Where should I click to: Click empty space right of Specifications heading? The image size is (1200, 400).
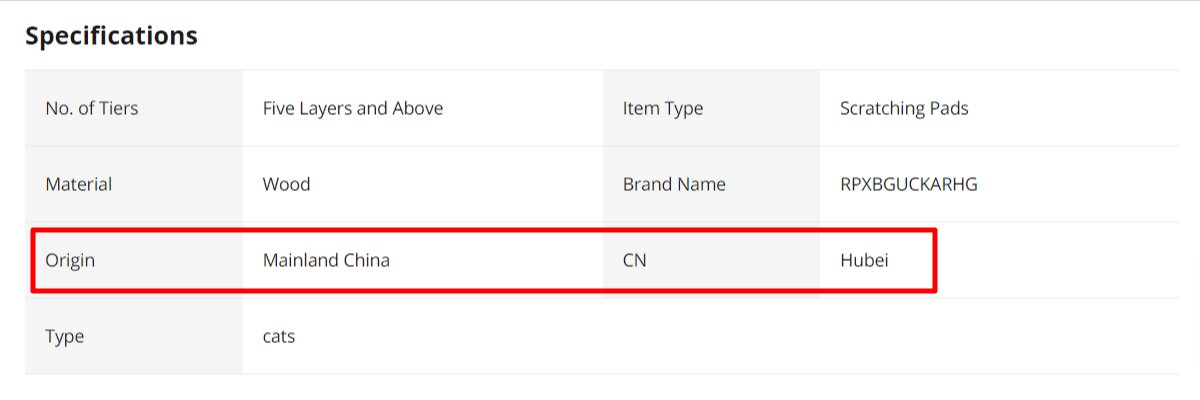point(700,36)
